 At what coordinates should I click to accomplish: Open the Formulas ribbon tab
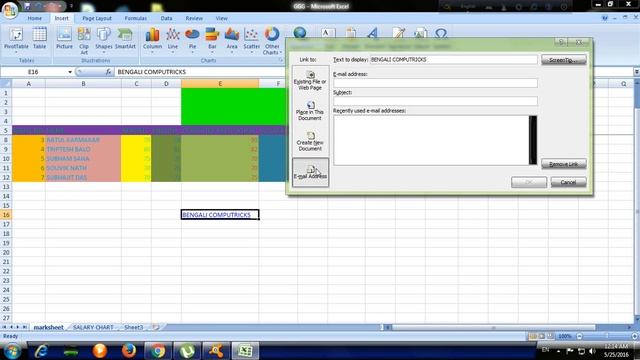pos(136,18)
